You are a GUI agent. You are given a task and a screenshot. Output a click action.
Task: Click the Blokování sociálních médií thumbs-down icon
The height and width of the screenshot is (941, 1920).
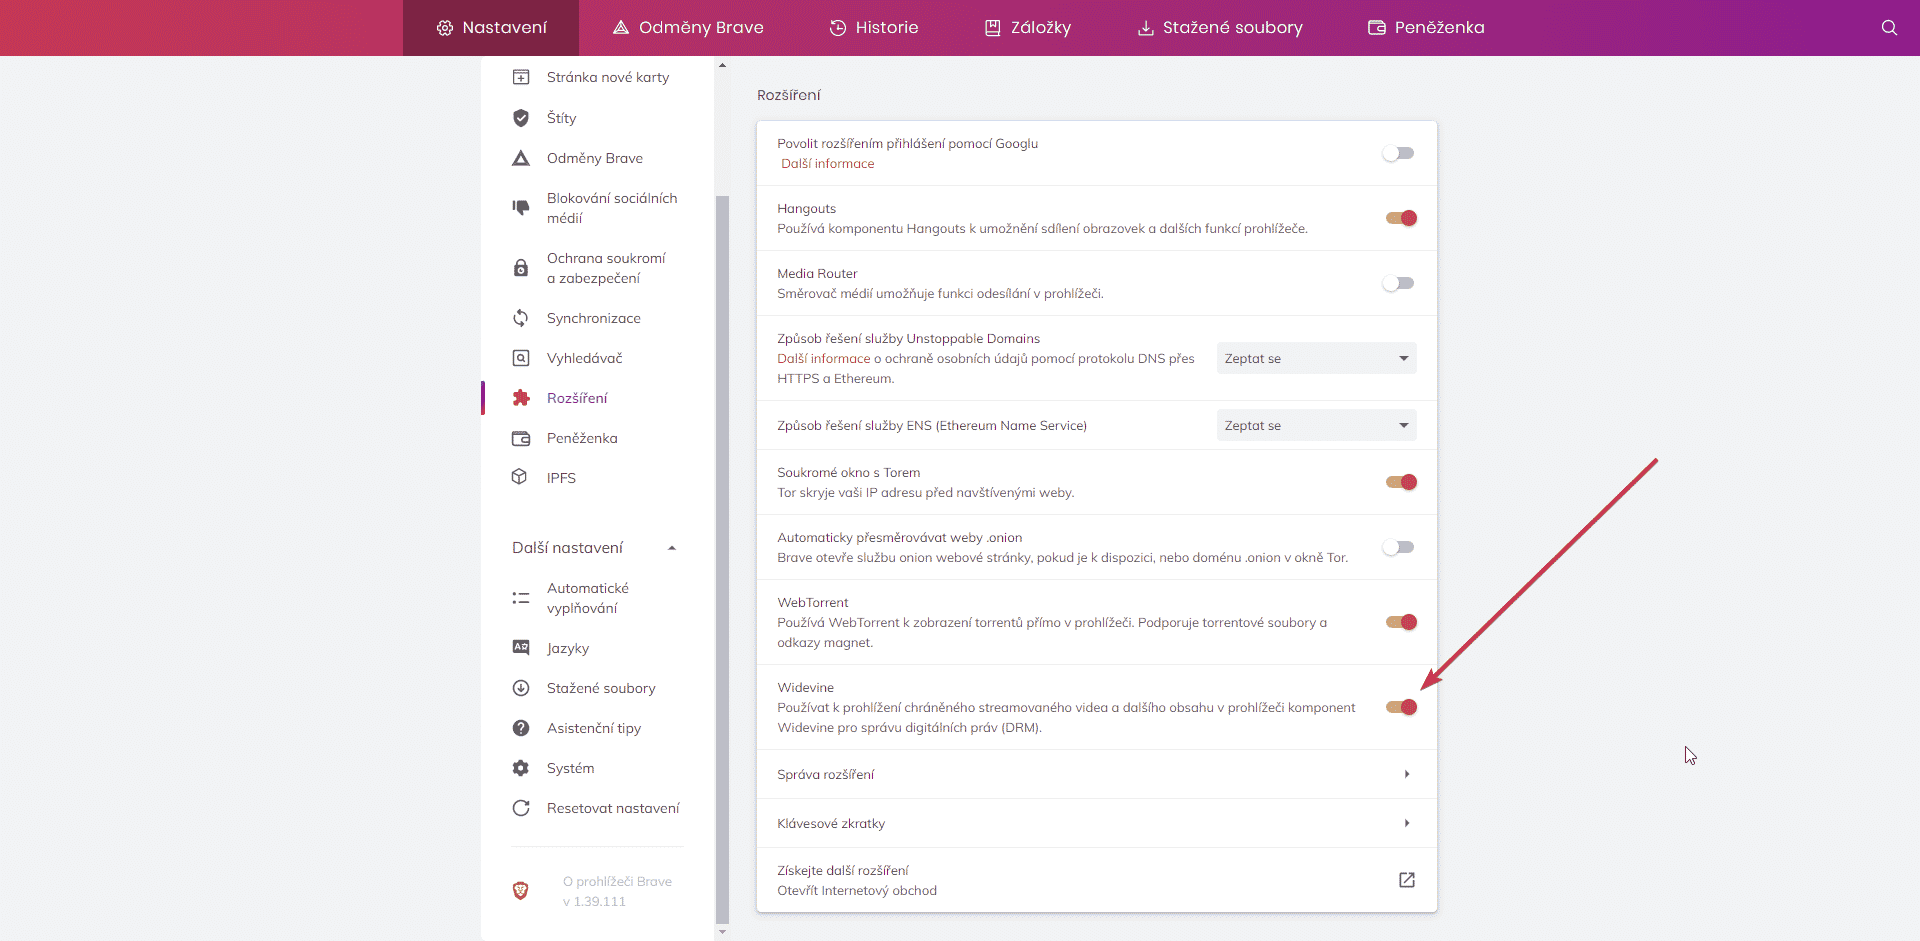tap(521, 208)
